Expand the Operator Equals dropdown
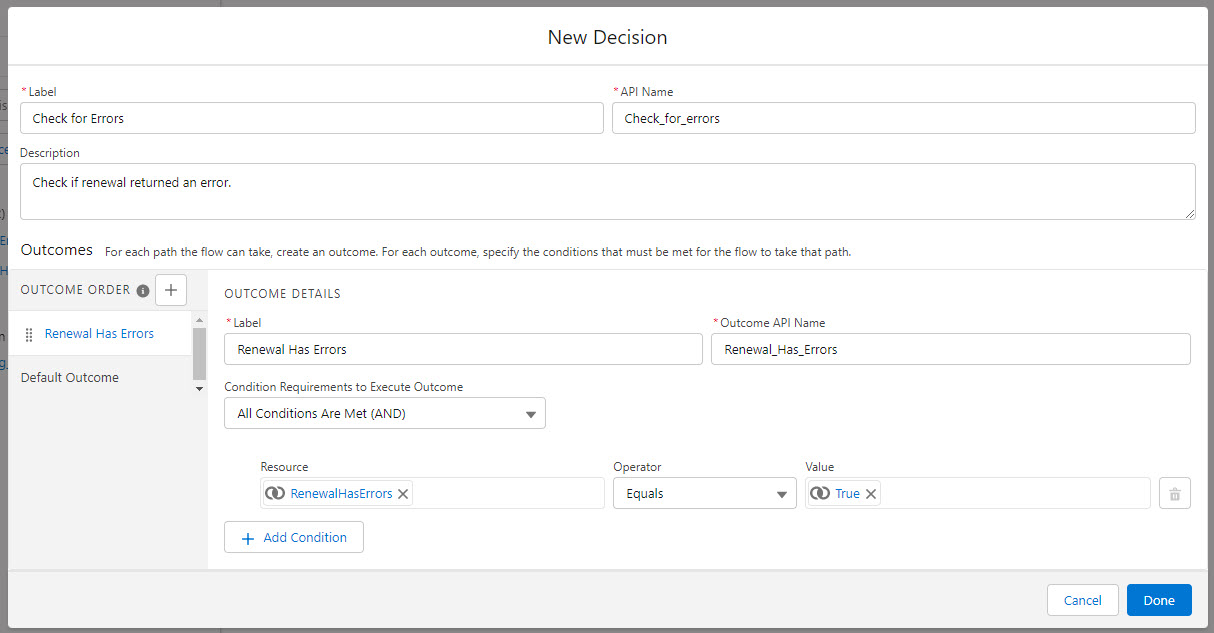Image resolution: width=1214 pixels, height=633 pixels. [704, 494]
